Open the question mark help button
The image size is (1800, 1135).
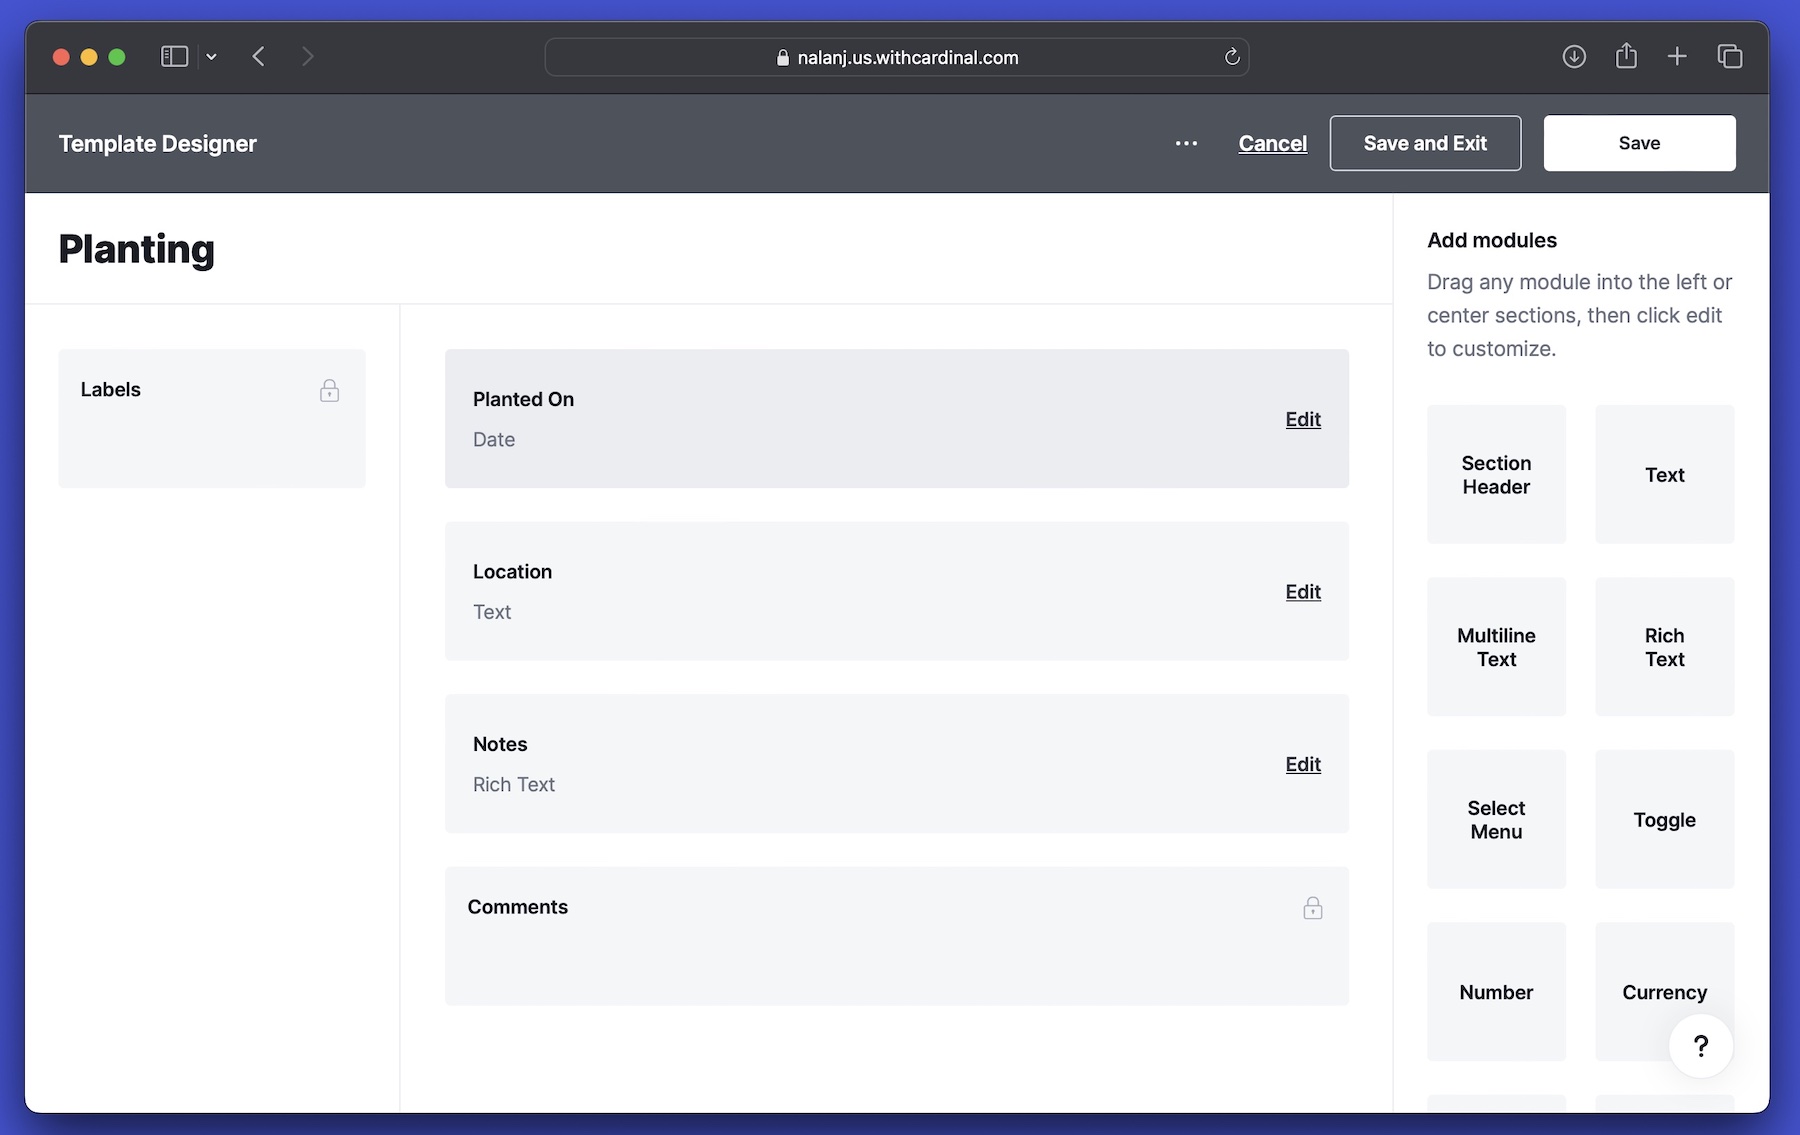click(1701, 1046)
